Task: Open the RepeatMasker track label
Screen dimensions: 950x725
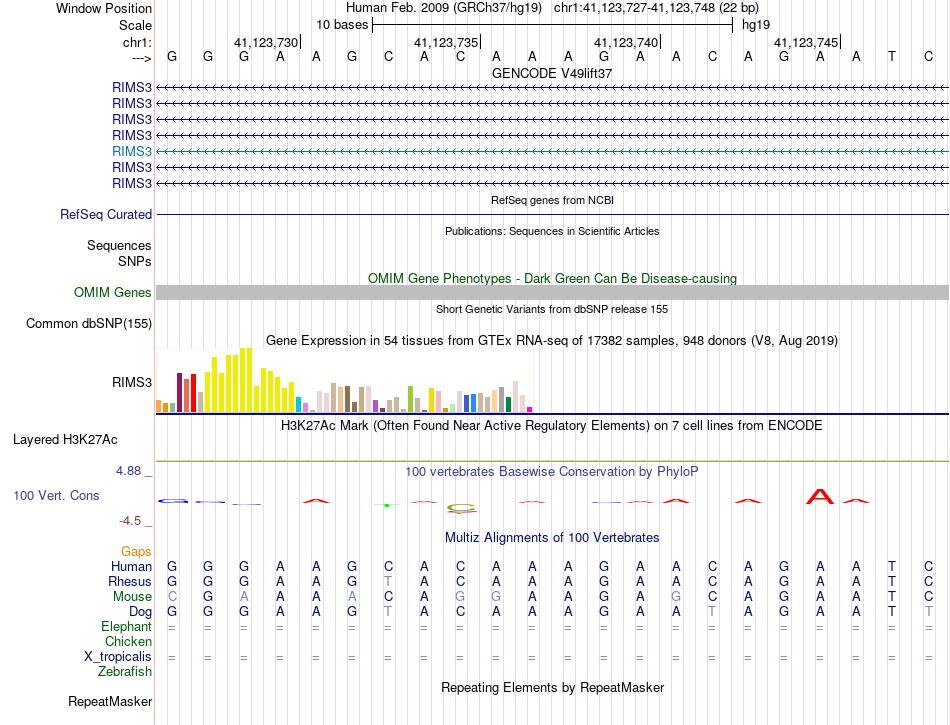Action: point(110,701)
